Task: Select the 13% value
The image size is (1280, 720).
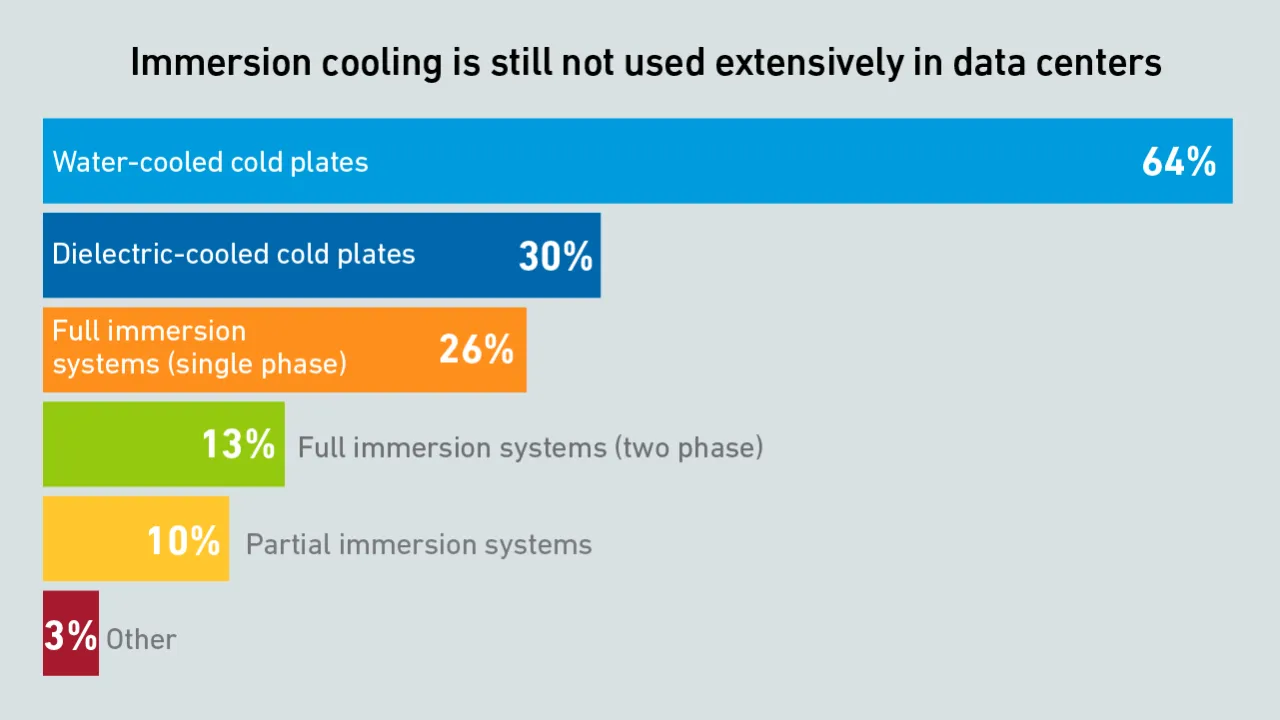Action: 238,445
